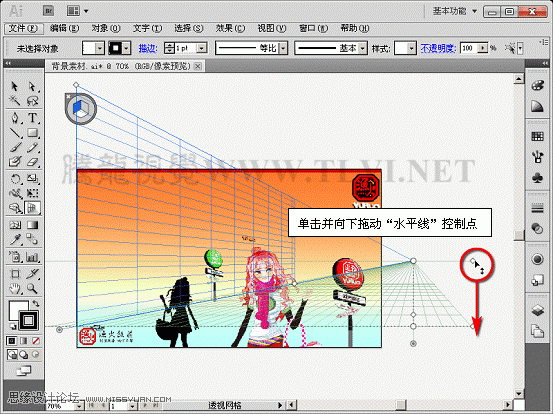Open the stroke color dropdown

tap(126, 48)
